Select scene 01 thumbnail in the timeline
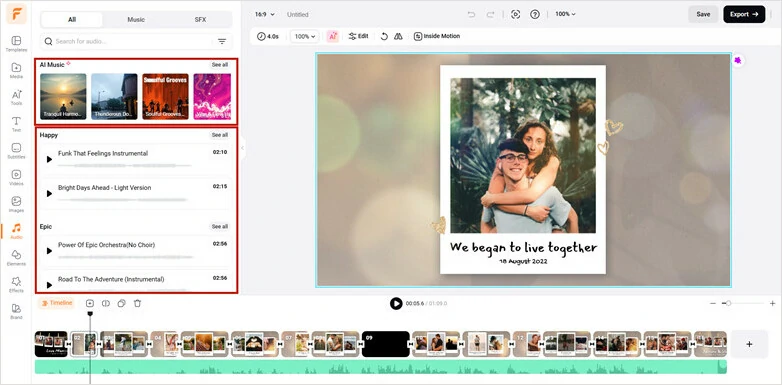Image resolution: width=782 pixels, height=385 pixels. coord(51,344)
